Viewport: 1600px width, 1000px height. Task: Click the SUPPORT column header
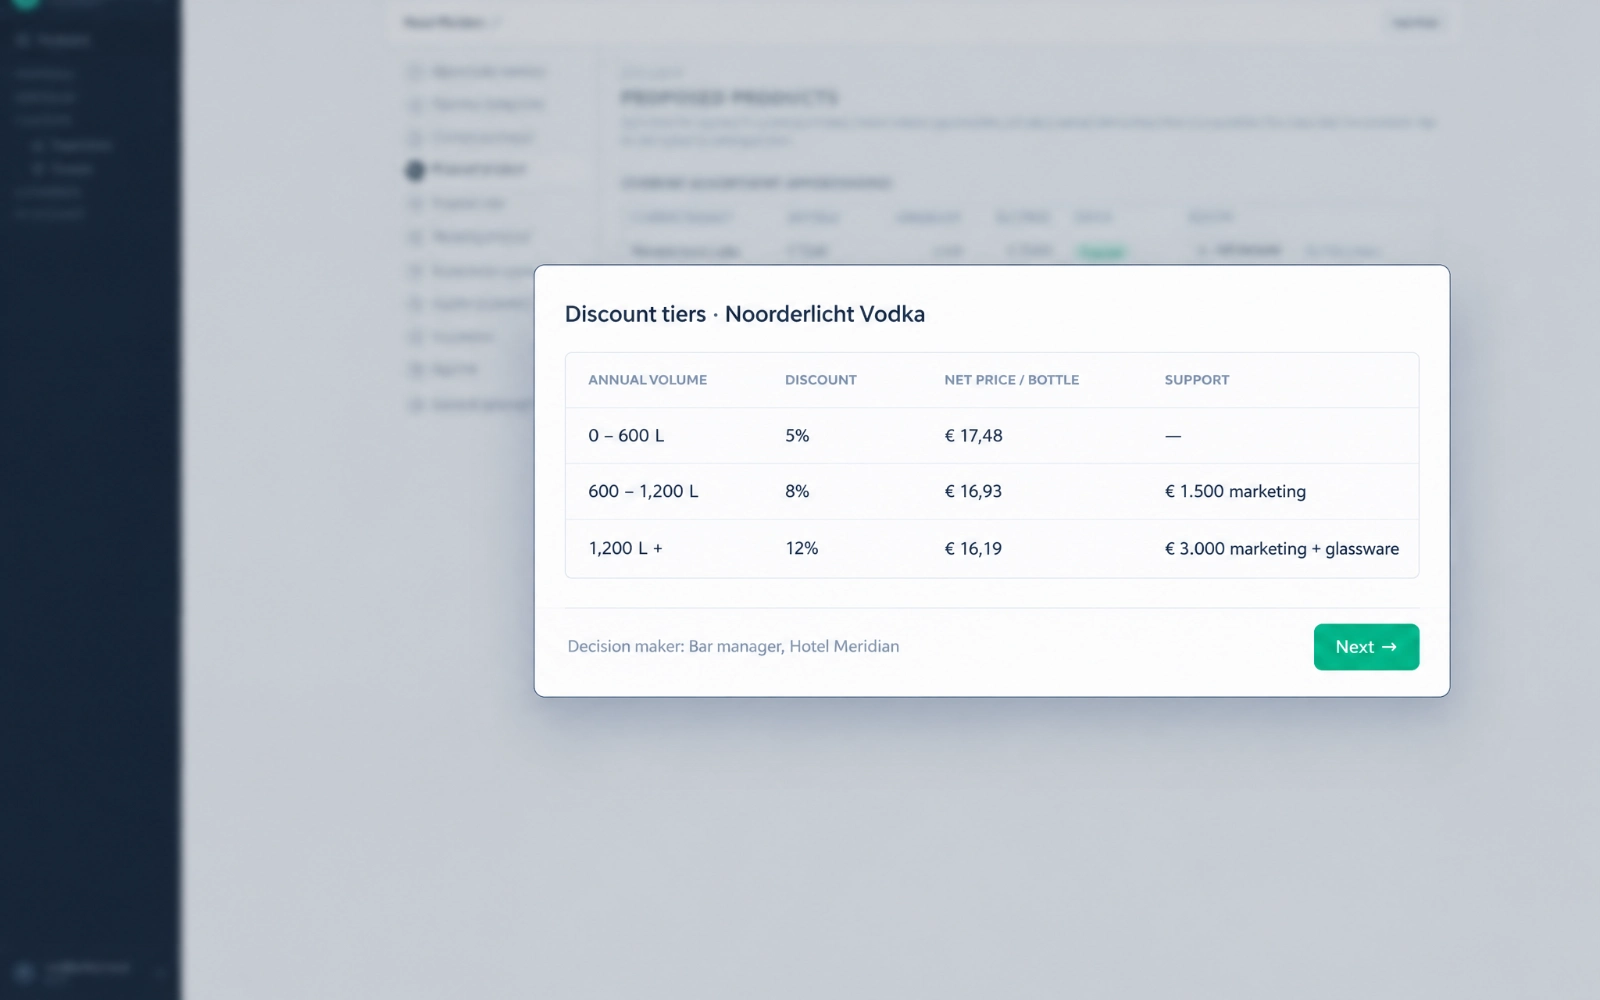[1197, 380]
